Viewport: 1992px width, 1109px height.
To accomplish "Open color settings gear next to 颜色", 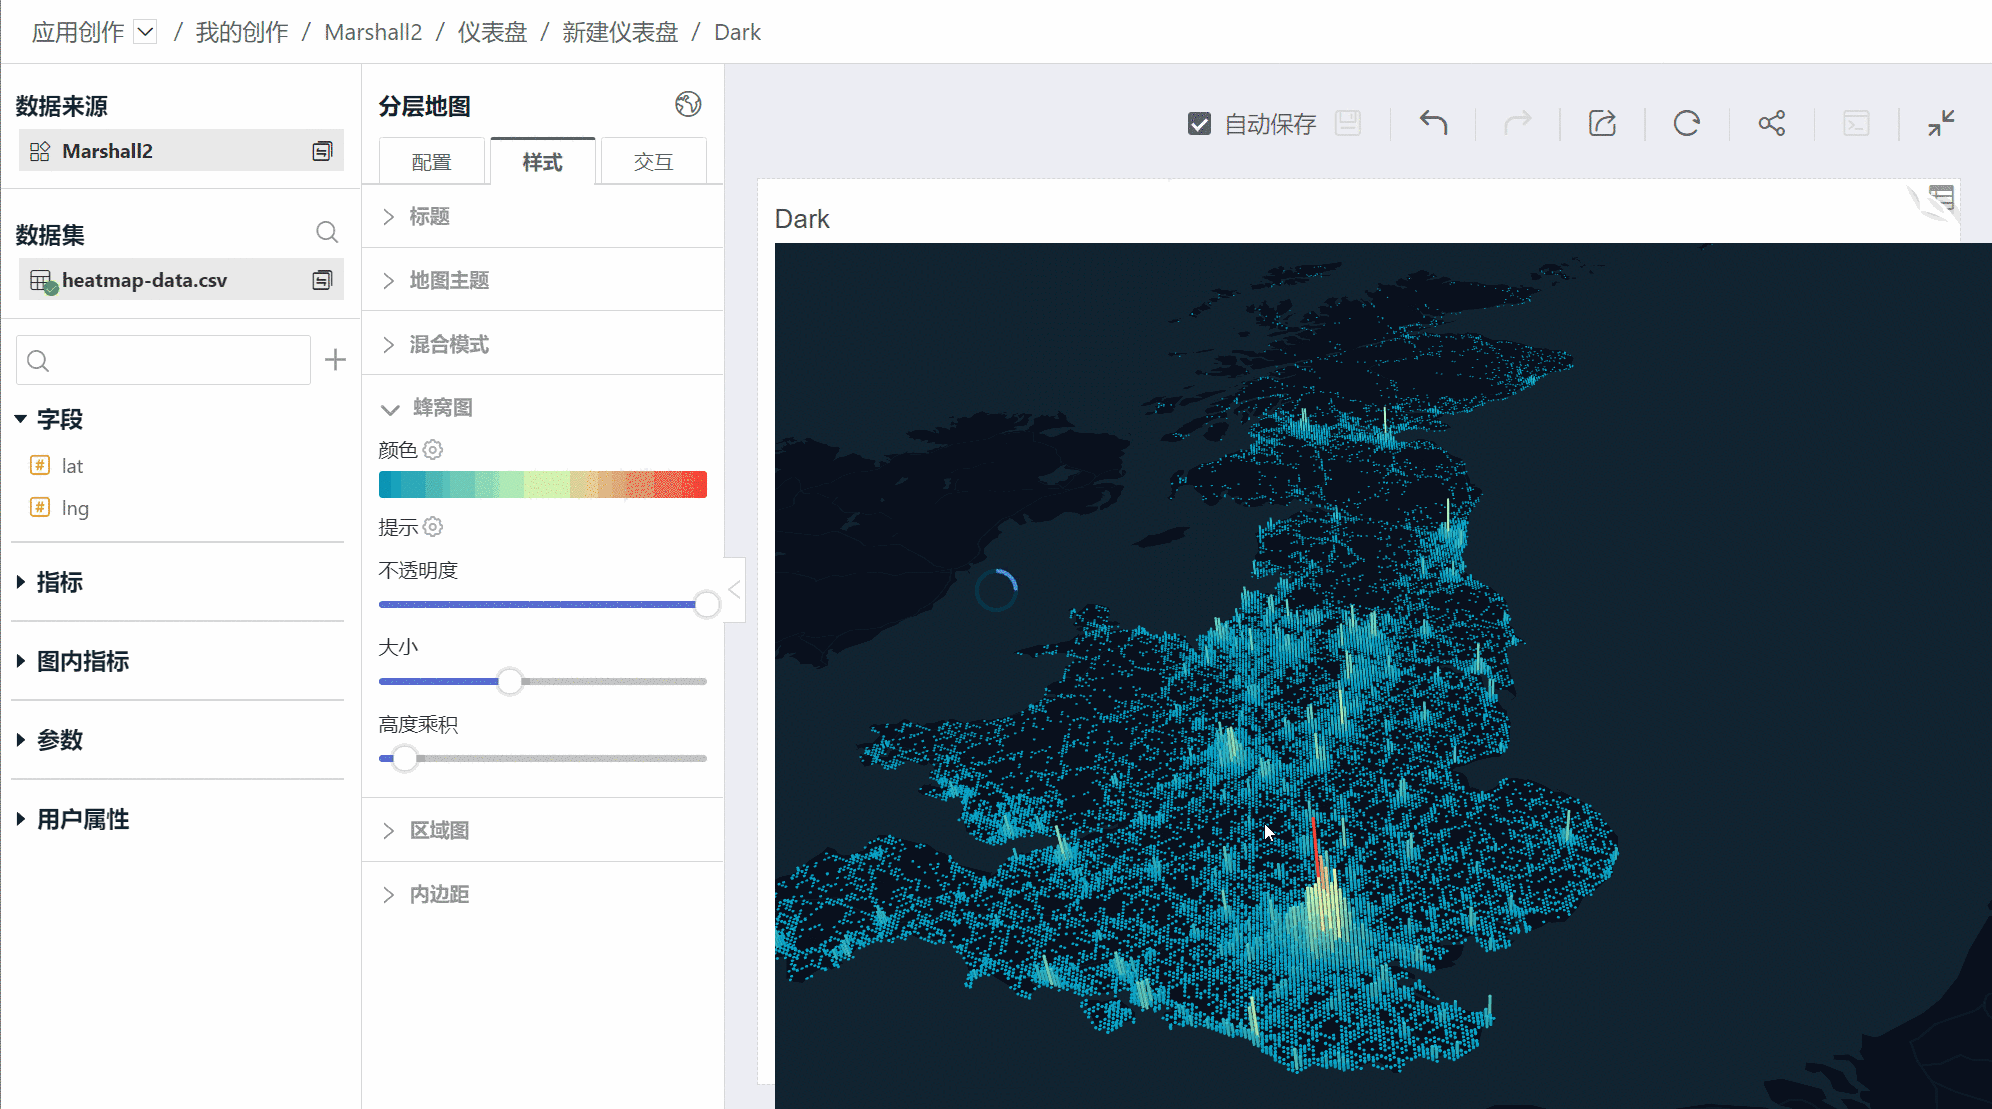I will click(x=433, y=450).
